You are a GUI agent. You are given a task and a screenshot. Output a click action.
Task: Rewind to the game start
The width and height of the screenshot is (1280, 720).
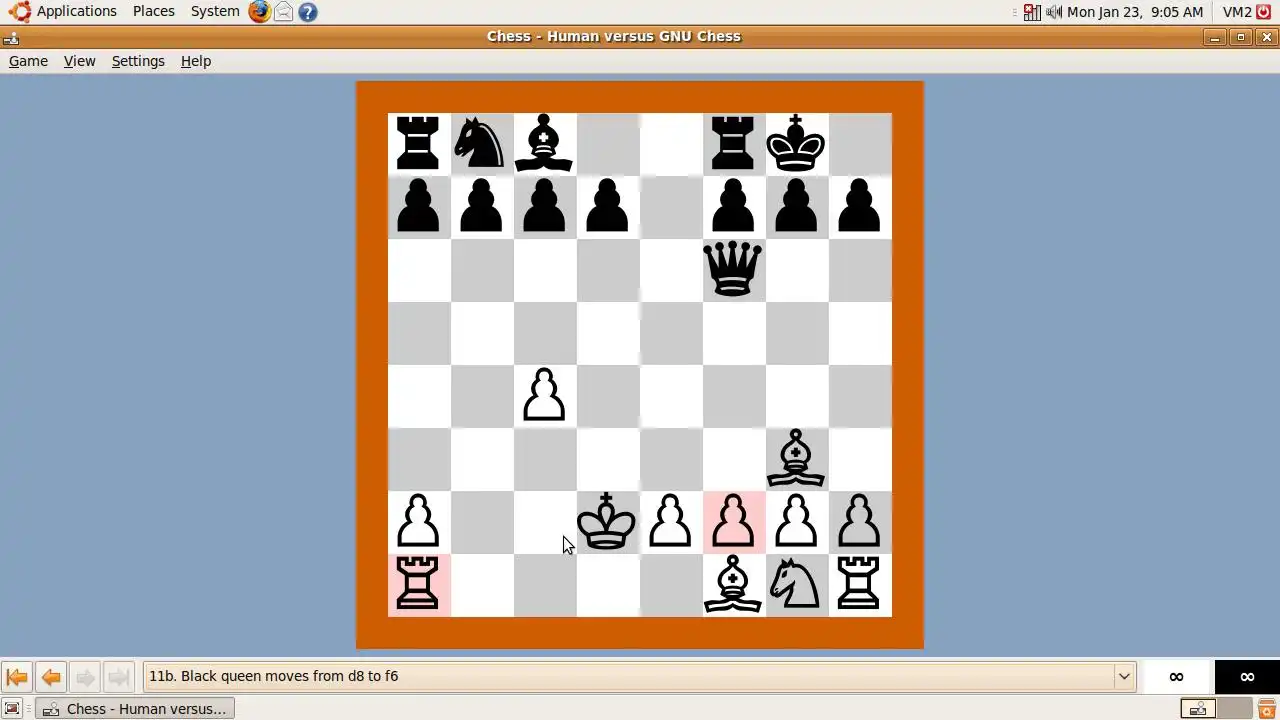coord(17,677)
